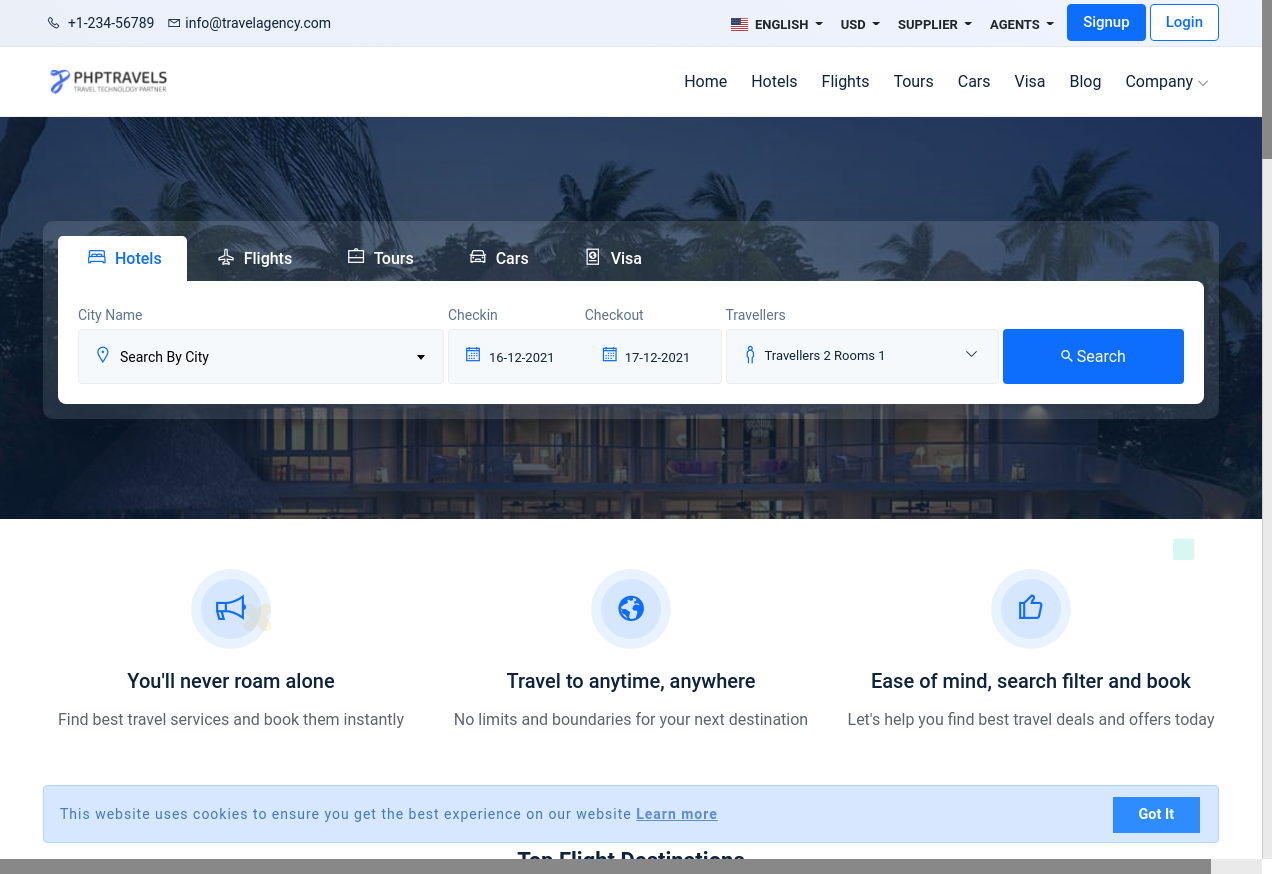Click the PHPTRAVELS logo

tap(108, 81)
